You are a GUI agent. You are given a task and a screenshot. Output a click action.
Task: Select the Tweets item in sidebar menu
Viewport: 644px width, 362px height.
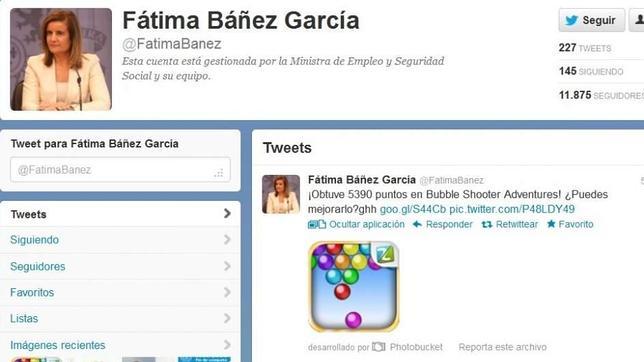pyautogui.click(x=120, y=214)
